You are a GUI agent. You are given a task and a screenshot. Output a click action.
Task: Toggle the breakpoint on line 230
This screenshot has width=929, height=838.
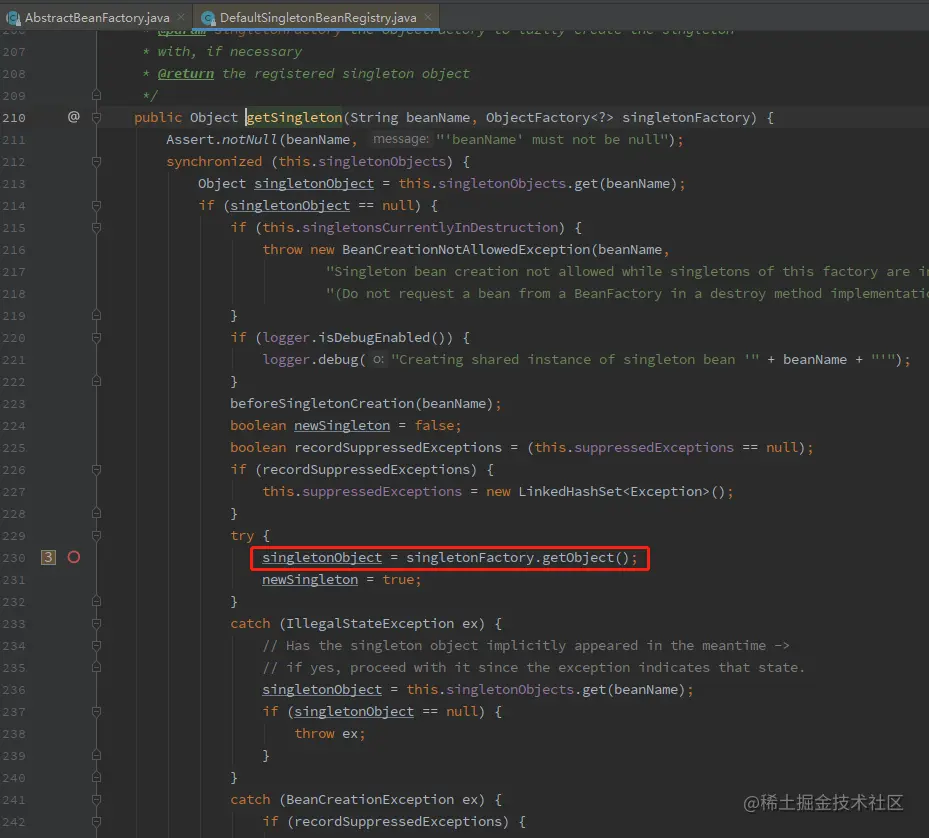tap(73, 557)
